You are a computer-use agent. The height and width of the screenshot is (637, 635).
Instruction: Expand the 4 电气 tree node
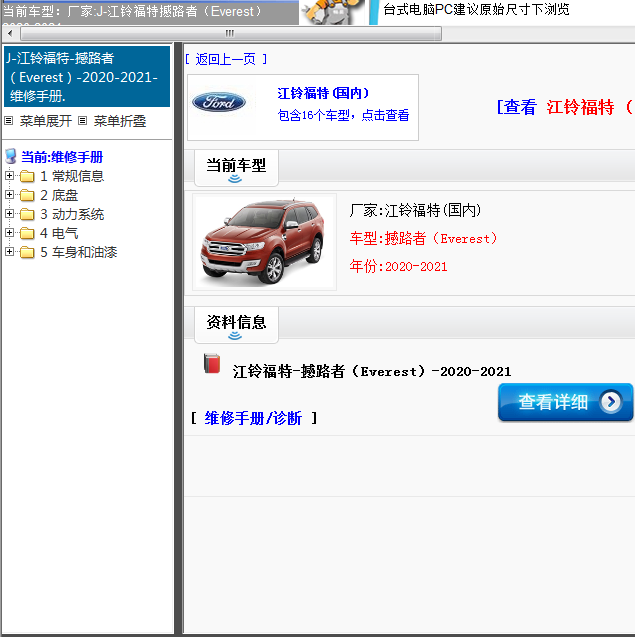click(x=9, y=233)
